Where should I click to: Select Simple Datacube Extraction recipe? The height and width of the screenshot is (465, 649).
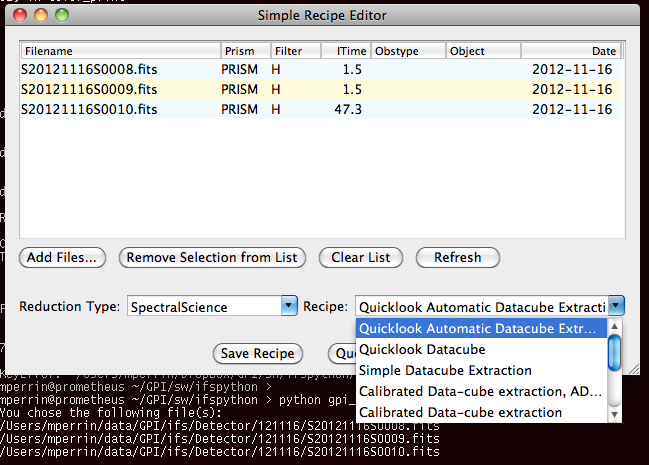click(445, 371)
